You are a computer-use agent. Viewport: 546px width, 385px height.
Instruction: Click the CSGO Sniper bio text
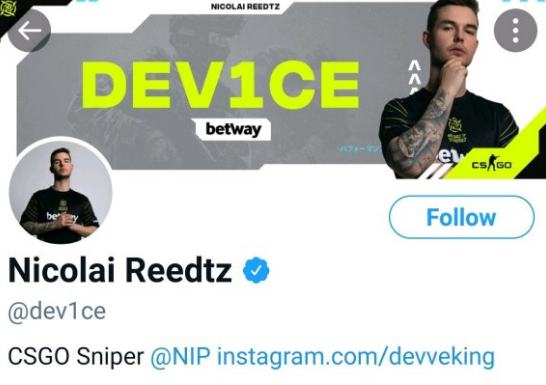pos(76,356)
